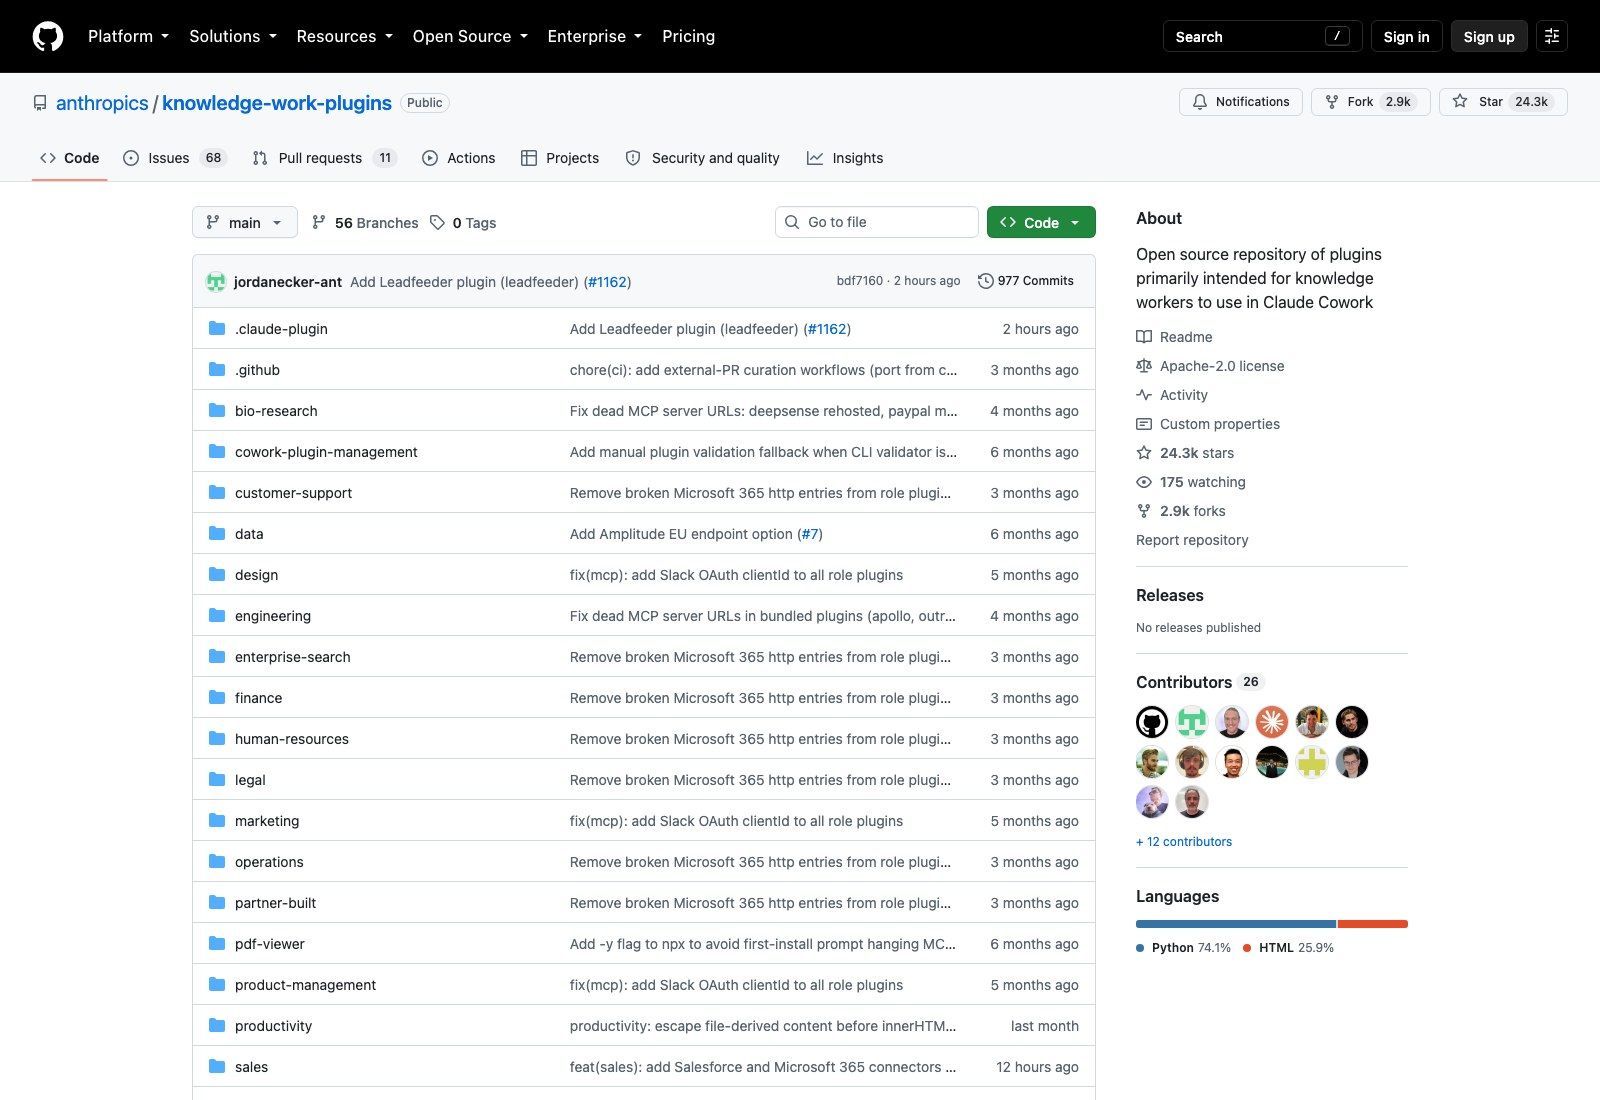This screenshot has height=1100, width=1600.
Task: Click Report repository link
Action: point(1192,540)
